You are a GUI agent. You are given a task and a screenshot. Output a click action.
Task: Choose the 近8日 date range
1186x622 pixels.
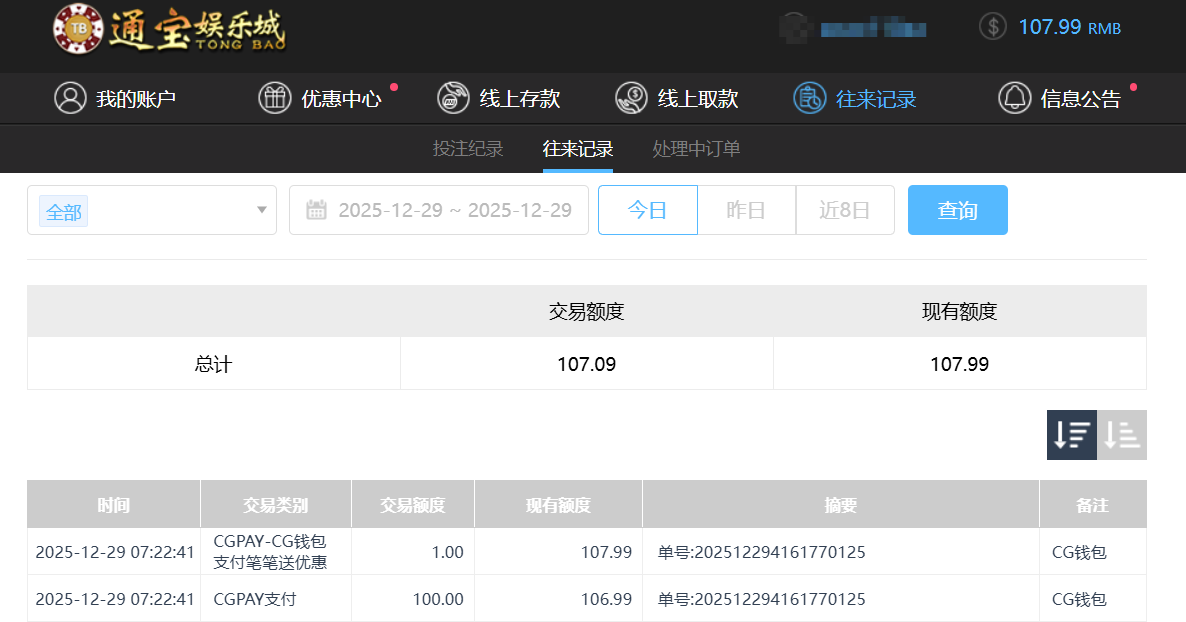coord(845,210)
